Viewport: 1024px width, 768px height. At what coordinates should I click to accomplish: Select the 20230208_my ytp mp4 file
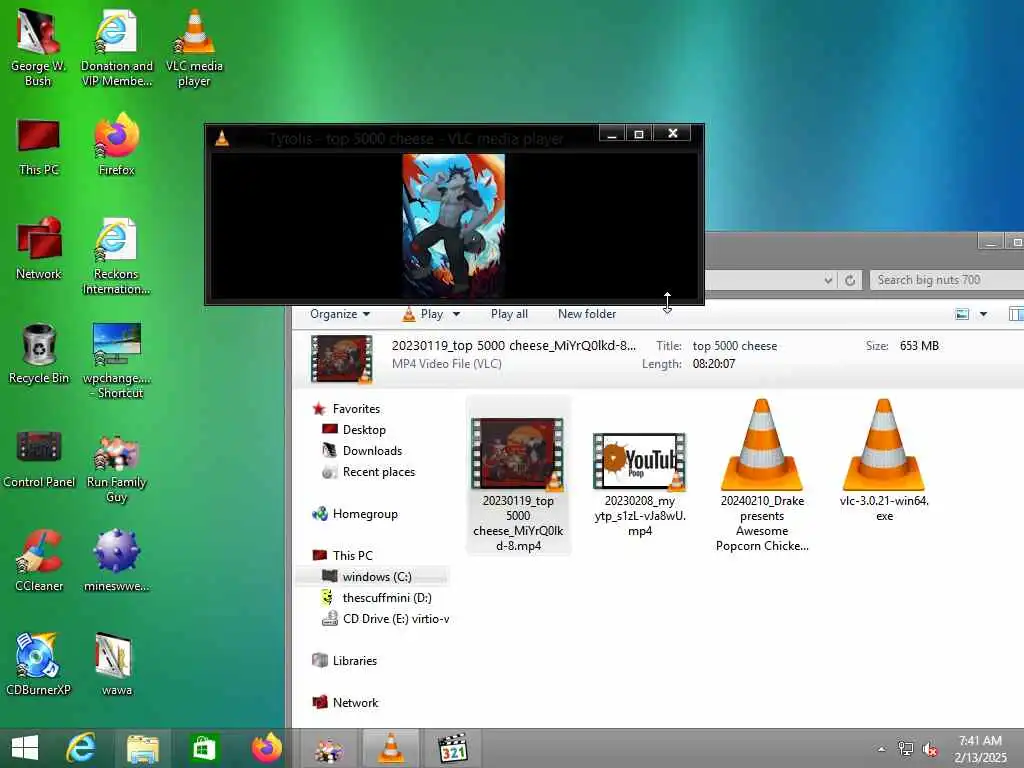[x=640, y=483]
